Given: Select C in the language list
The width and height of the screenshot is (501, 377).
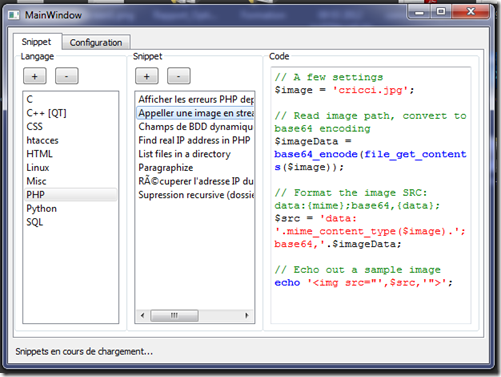Looking at the screenshot, I should (x=71, y=99).
